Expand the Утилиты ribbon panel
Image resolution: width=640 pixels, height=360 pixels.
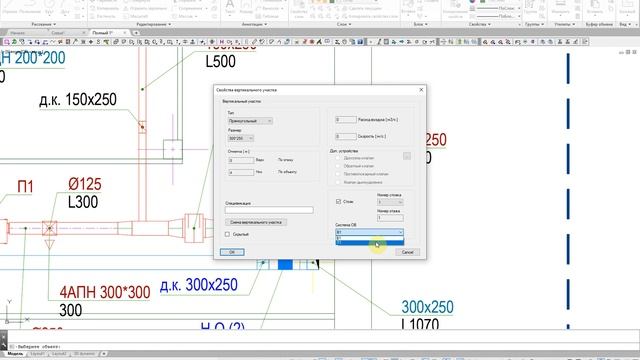pyautogui.click(x=564, y=24)
